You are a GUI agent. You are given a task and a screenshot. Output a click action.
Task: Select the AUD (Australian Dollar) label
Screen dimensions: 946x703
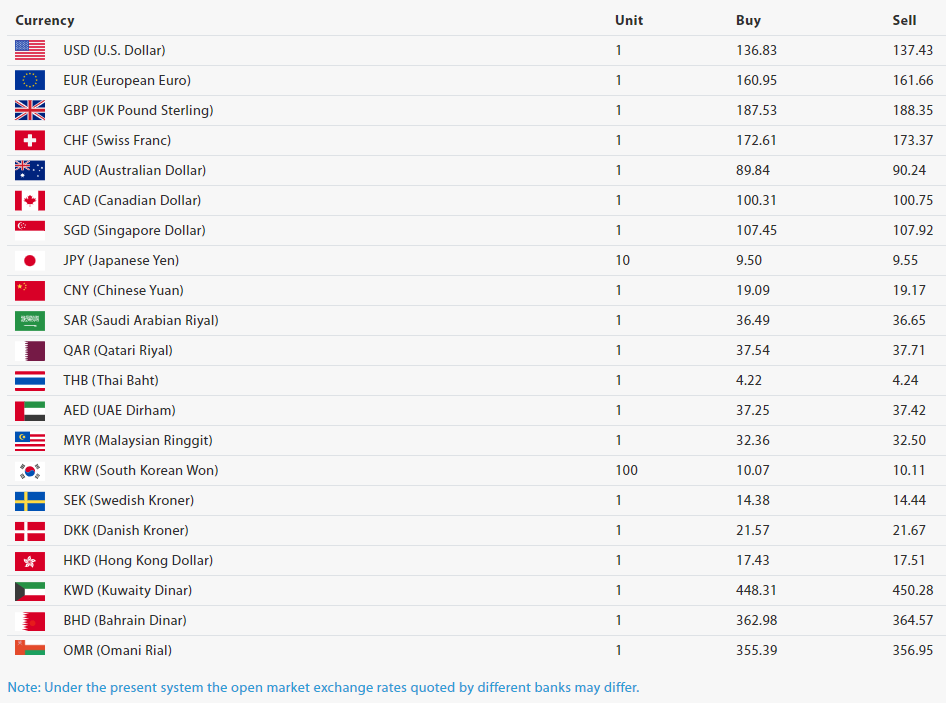tap(135, 170)
